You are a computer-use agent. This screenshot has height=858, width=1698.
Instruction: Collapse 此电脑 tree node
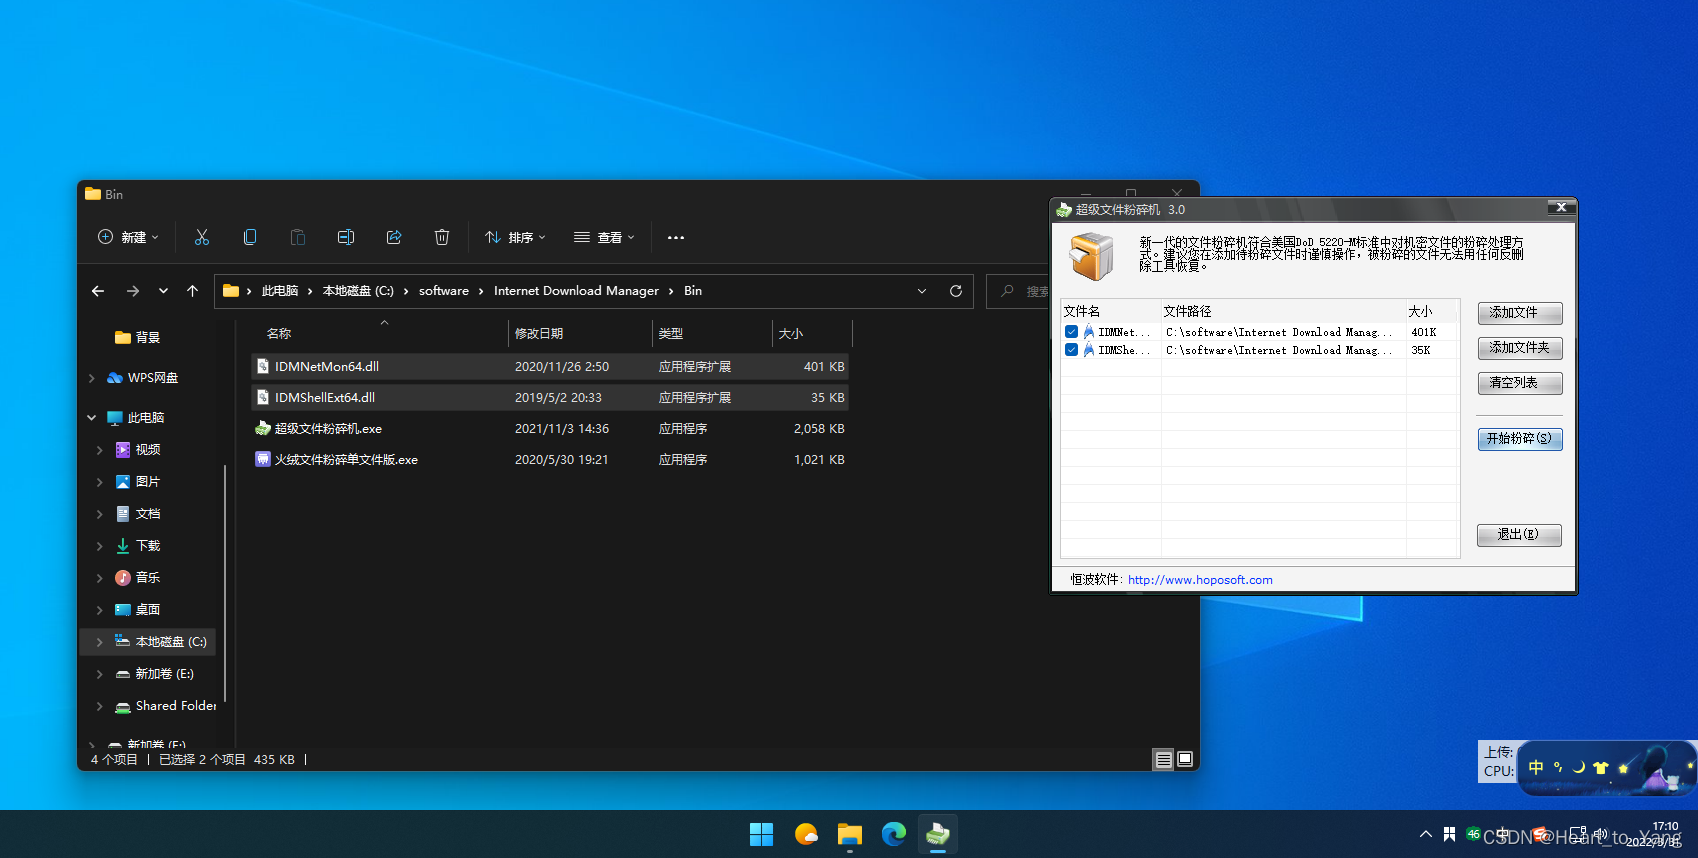pos(92,418)
